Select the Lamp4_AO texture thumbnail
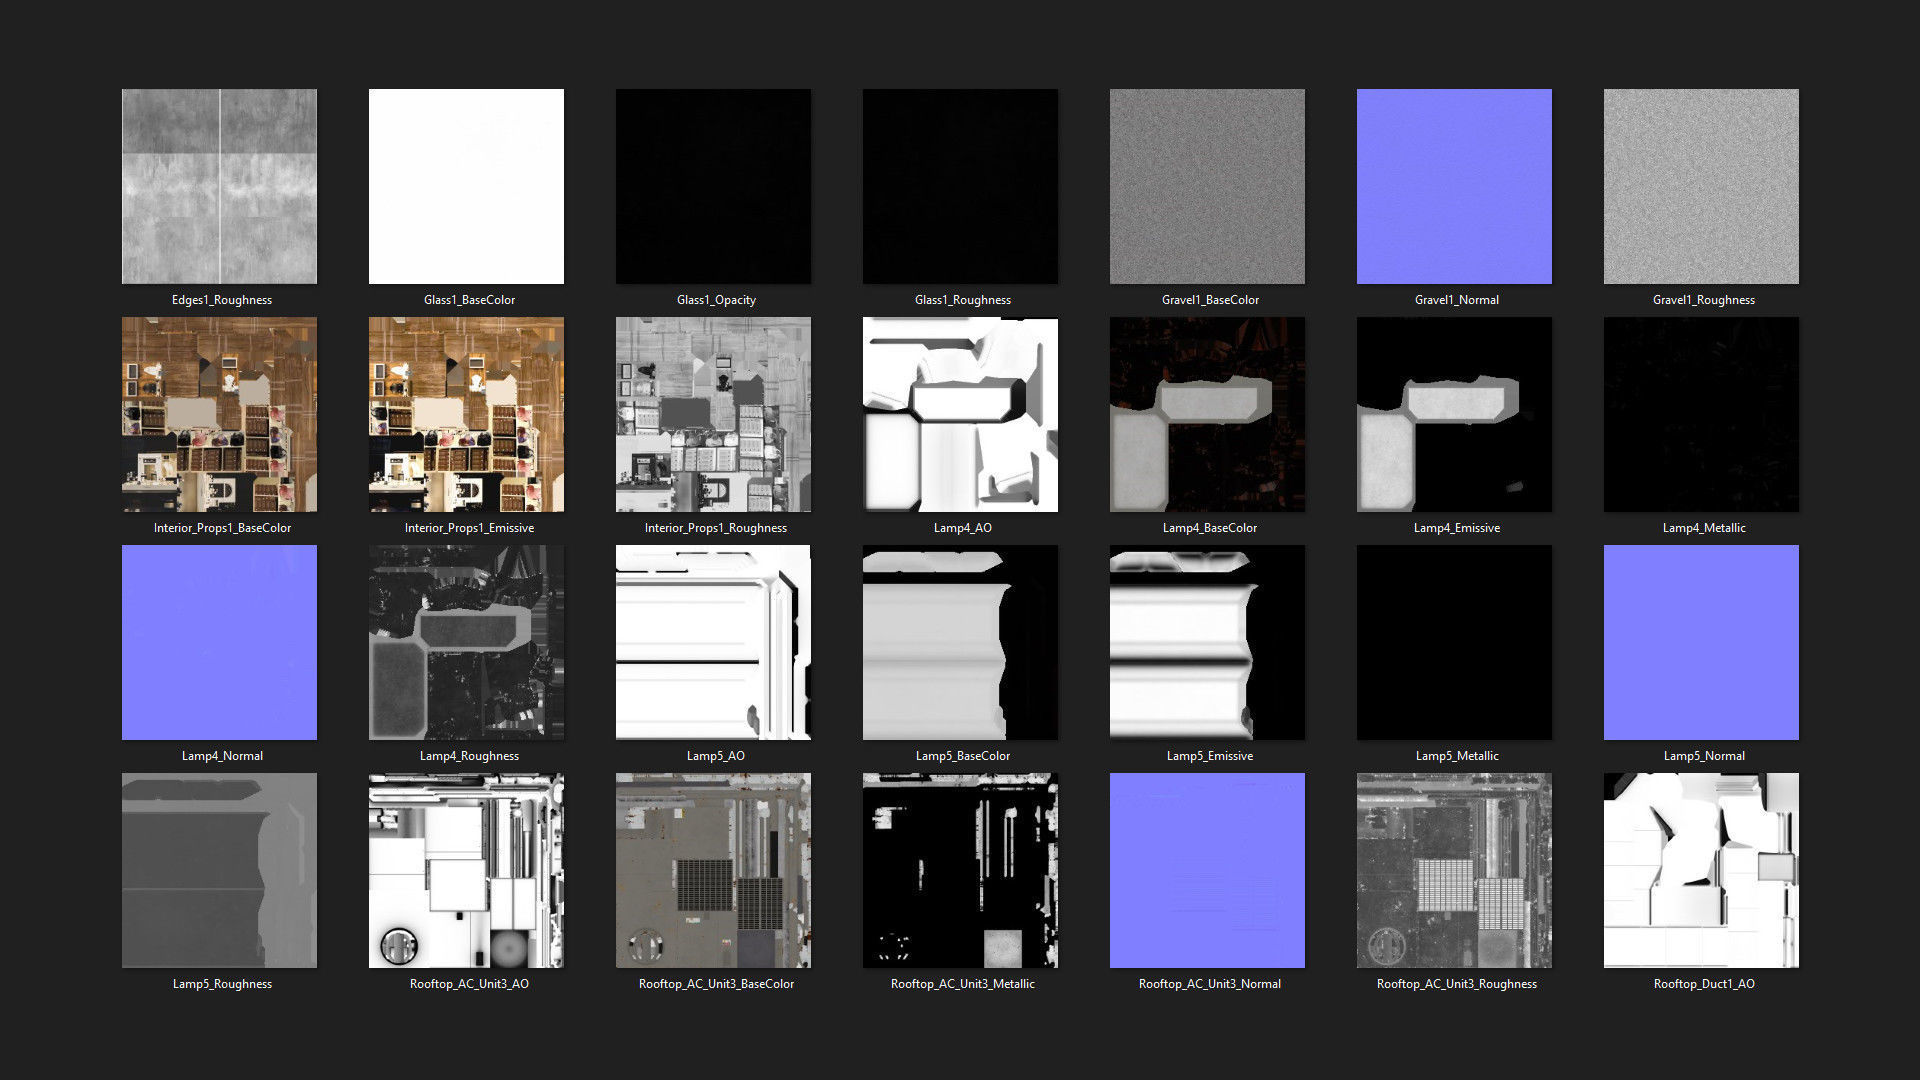The height and width of the screenshot is (1080, 1920). [x=960, y=414]
